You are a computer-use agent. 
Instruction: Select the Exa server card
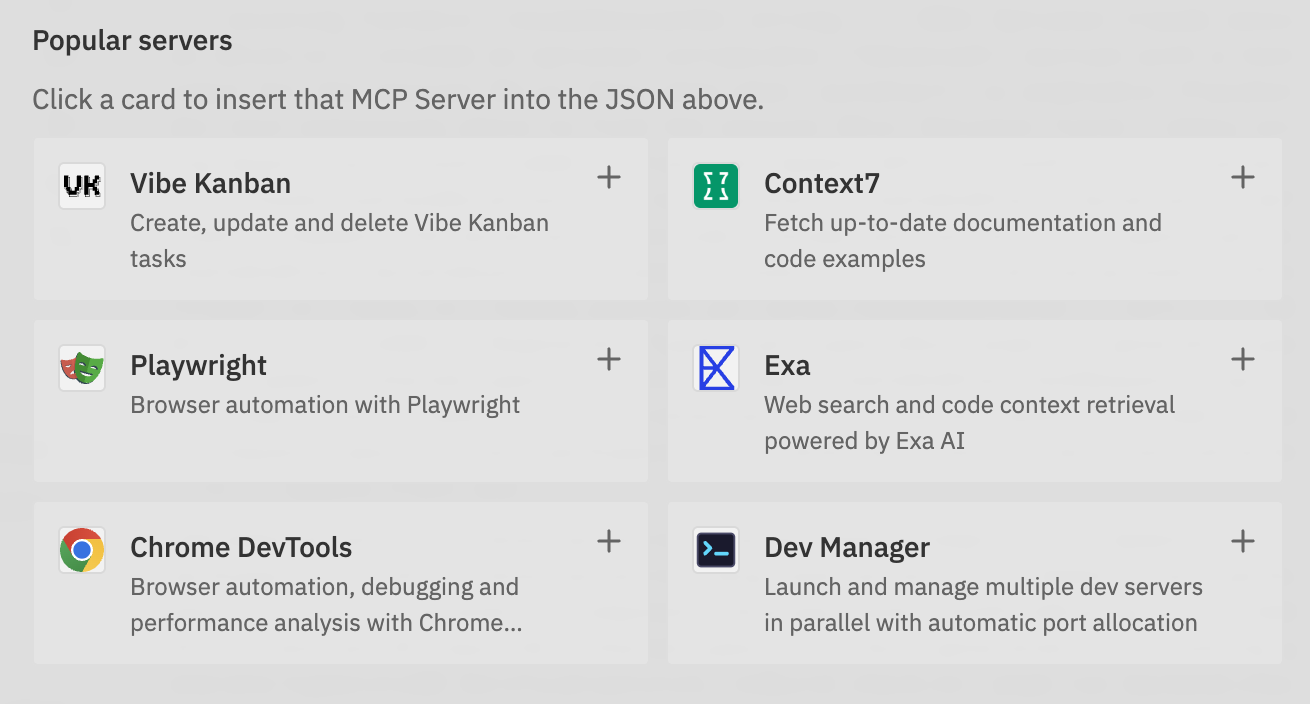click(975, 401)
